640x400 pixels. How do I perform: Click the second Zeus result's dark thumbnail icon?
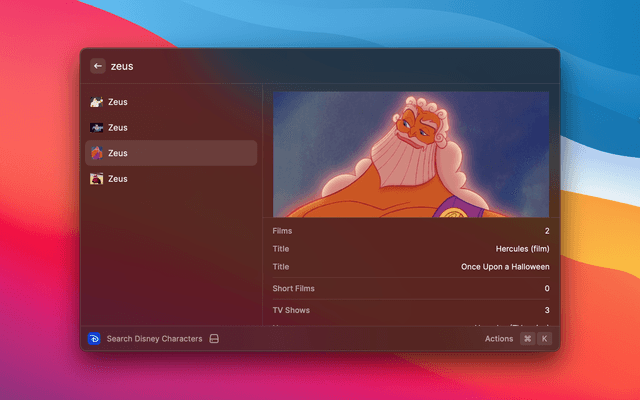pyautogui.click(x=97, y=128)
